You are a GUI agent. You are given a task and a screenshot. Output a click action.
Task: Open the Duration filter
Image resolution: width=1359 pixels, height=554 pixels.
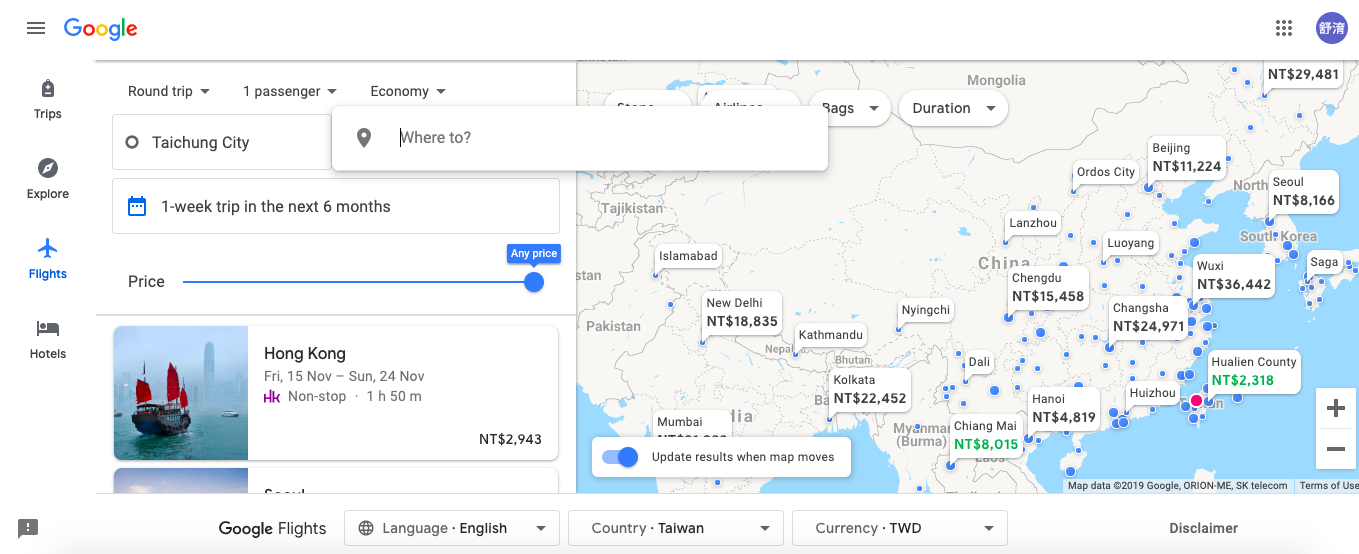[953, 108]
